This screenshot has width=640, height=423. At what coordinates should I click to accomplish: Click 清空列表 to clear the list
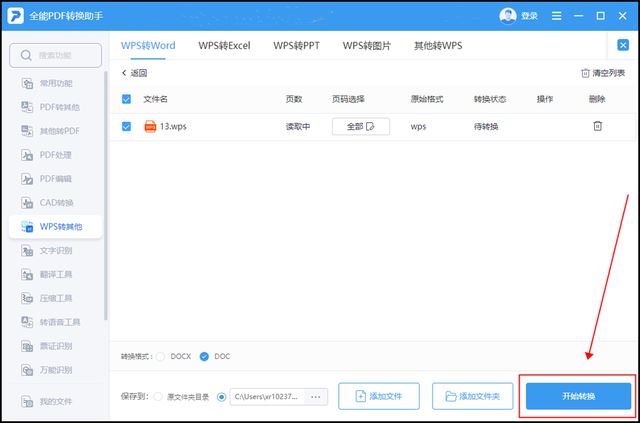(603, 73)
